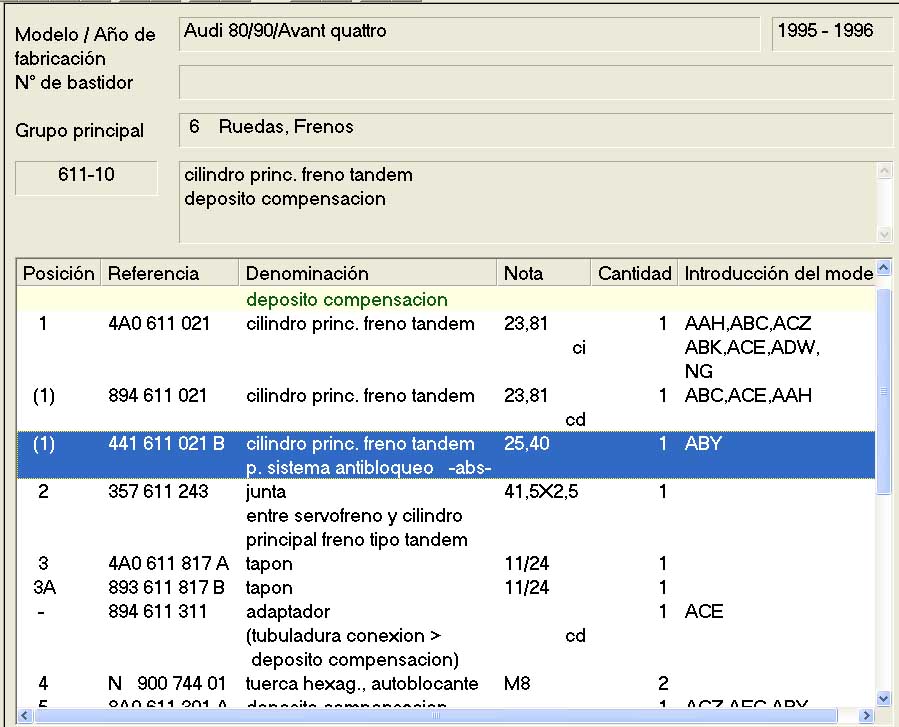Click the parts table vertical scrollbar thumb
Viewport: 899px width, 727px height.
point(884,391)
